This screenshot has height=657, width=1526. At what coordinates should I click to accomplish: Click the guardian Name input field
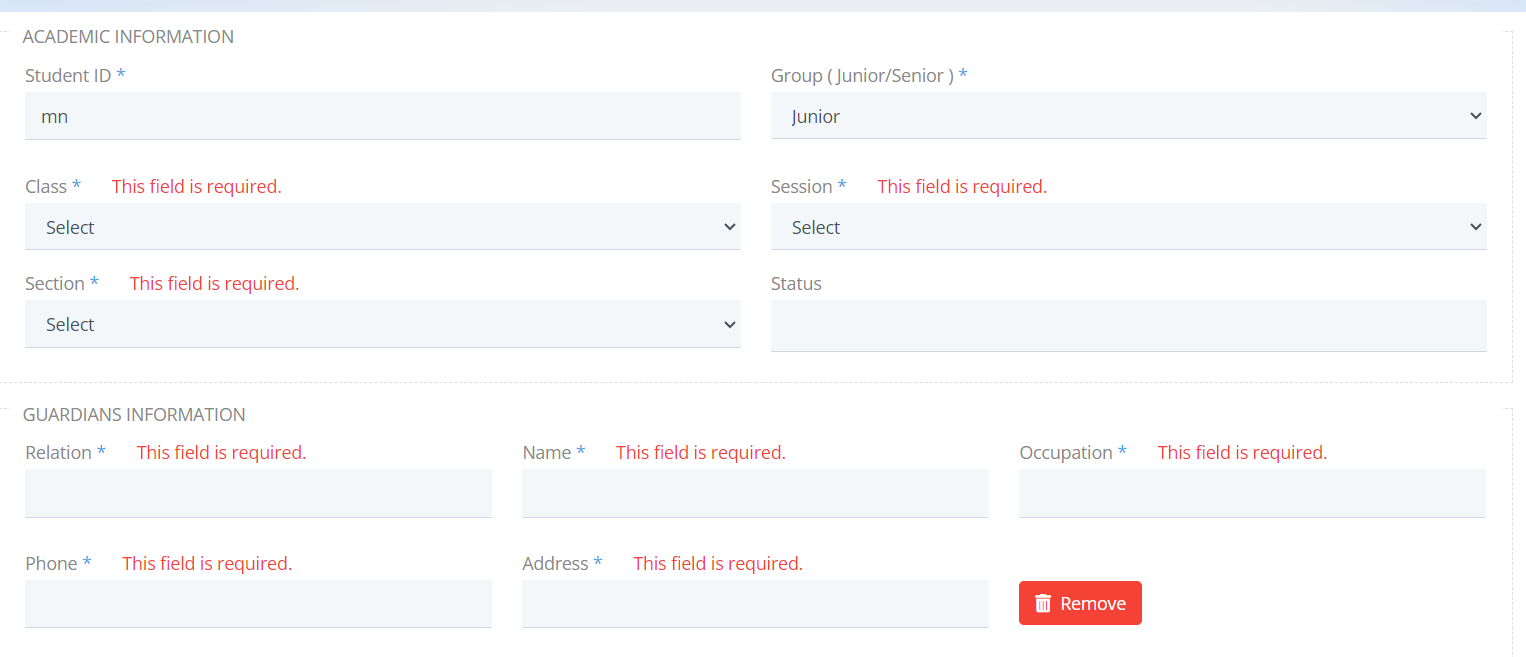[755, 493]
